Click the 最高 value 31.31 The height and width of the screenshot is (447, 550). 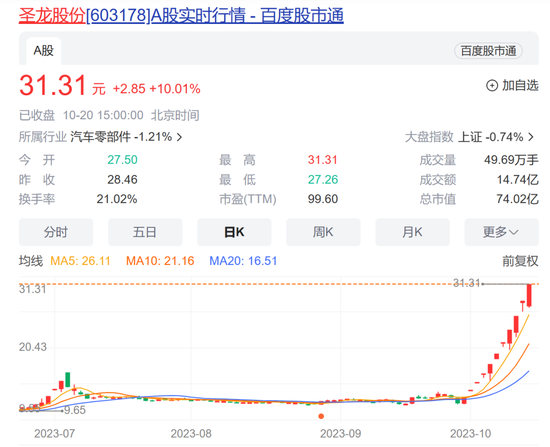coord(323,160)
